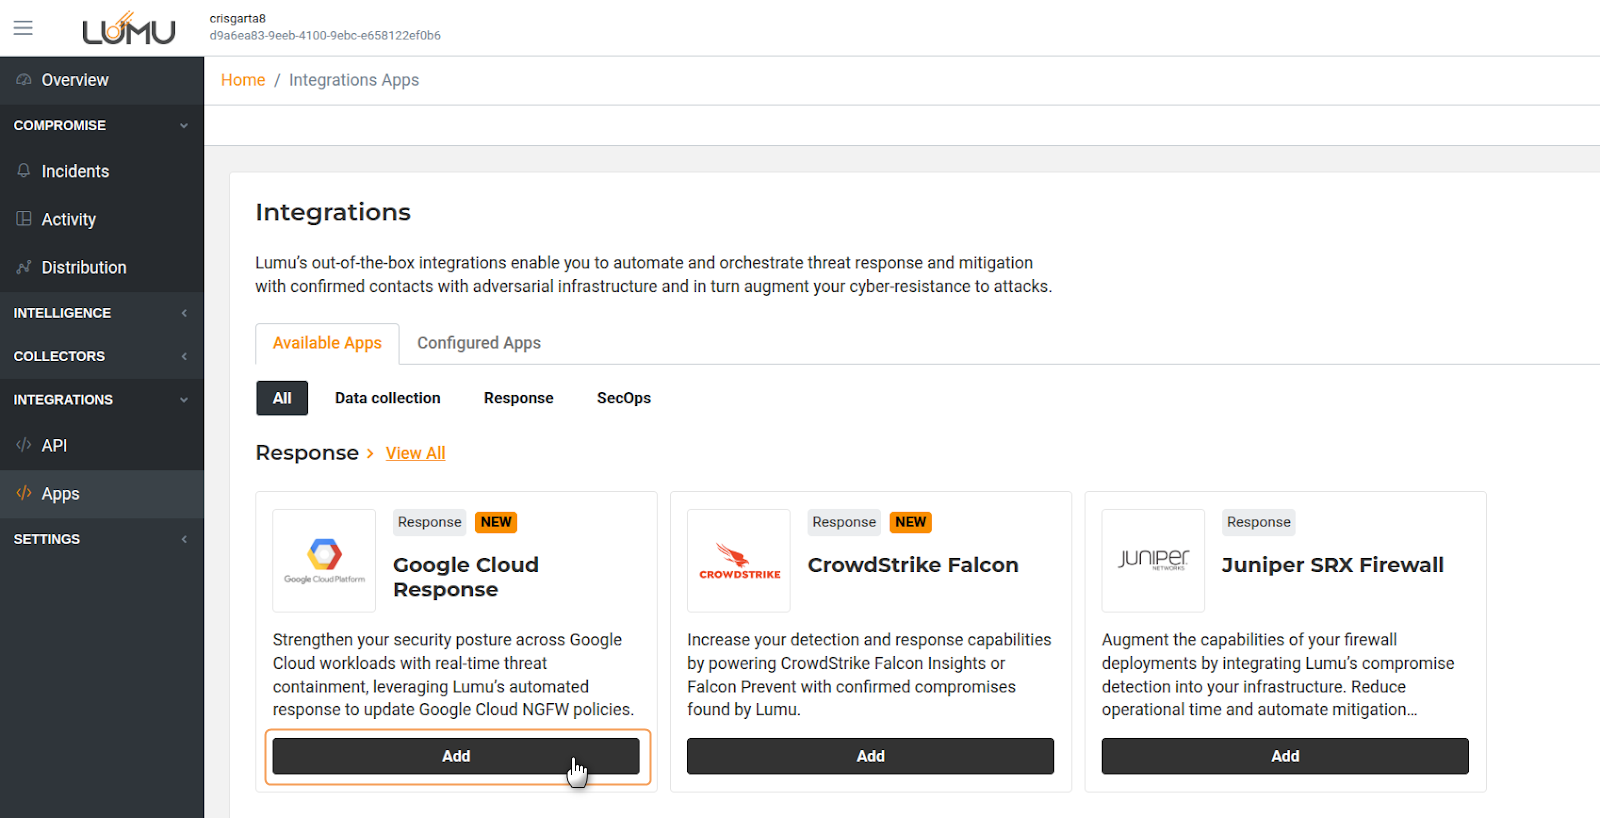This screenshot has width=1600, height=818.
Task: Click the API code icon
Action: 24,445
